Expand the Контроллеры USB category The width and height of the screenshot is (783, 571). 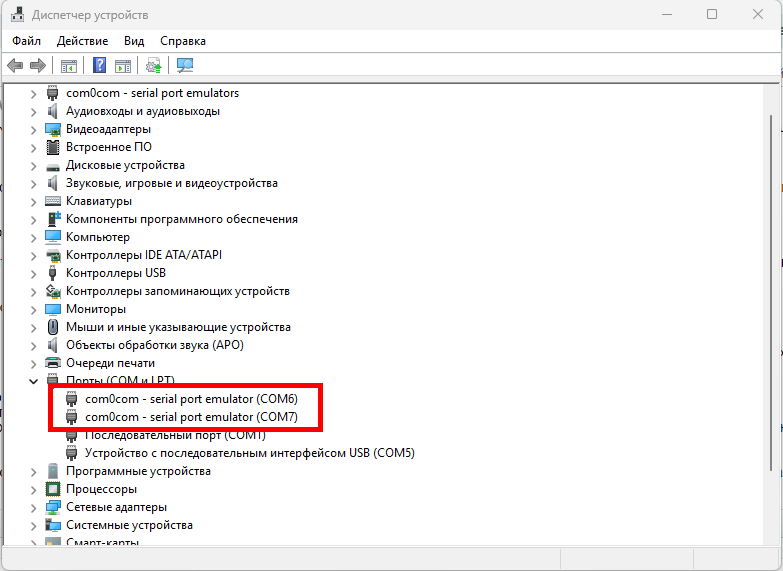tap(33, 274)
